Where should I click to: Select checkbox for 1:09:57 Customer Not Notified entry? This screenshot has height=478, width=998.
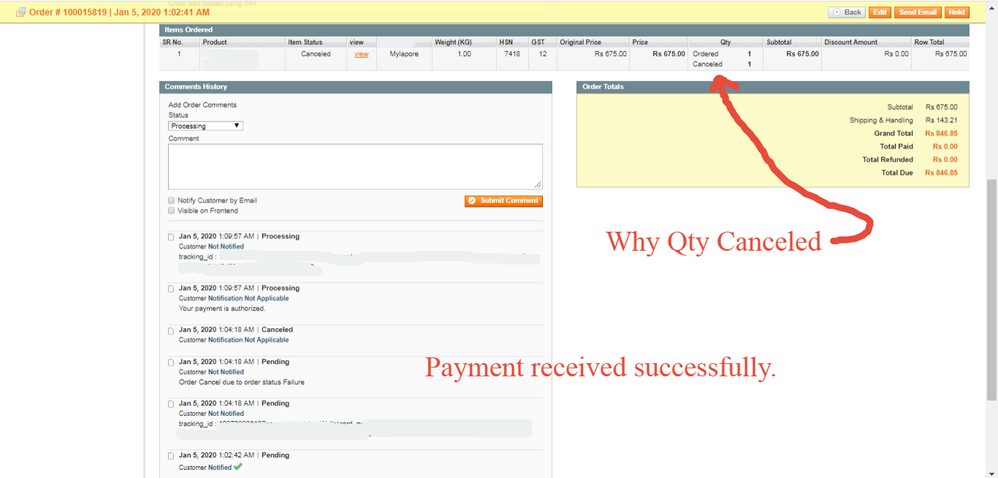point(172,237)
